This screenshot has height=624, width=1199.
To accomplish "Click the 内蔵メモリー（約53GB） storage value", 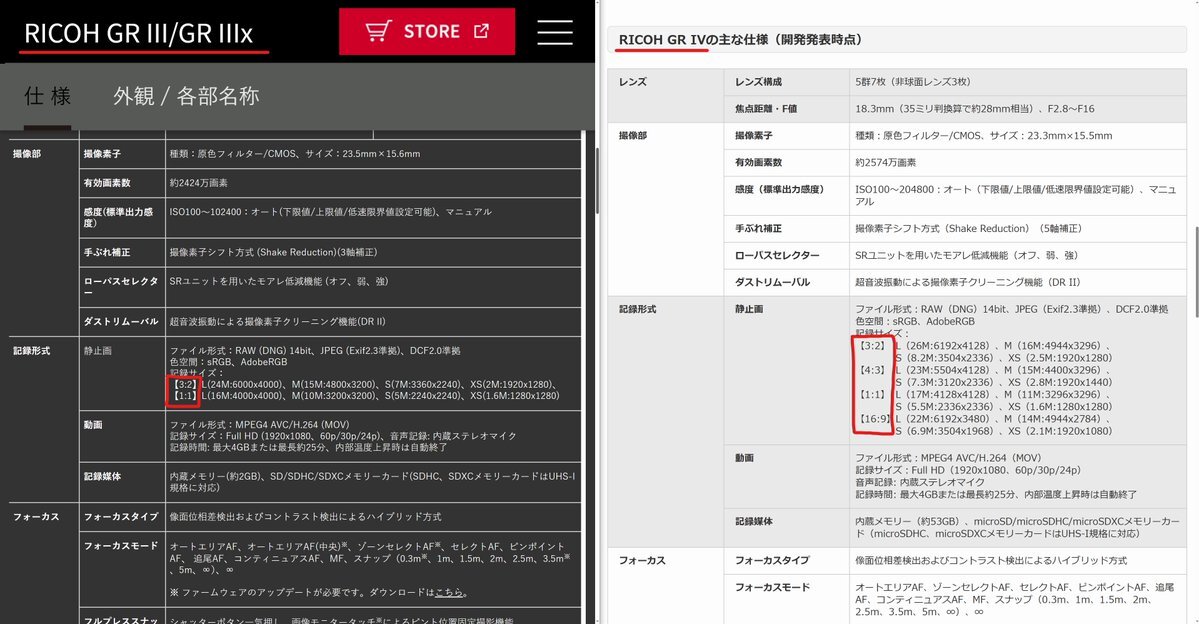I will pos(1017,528).
